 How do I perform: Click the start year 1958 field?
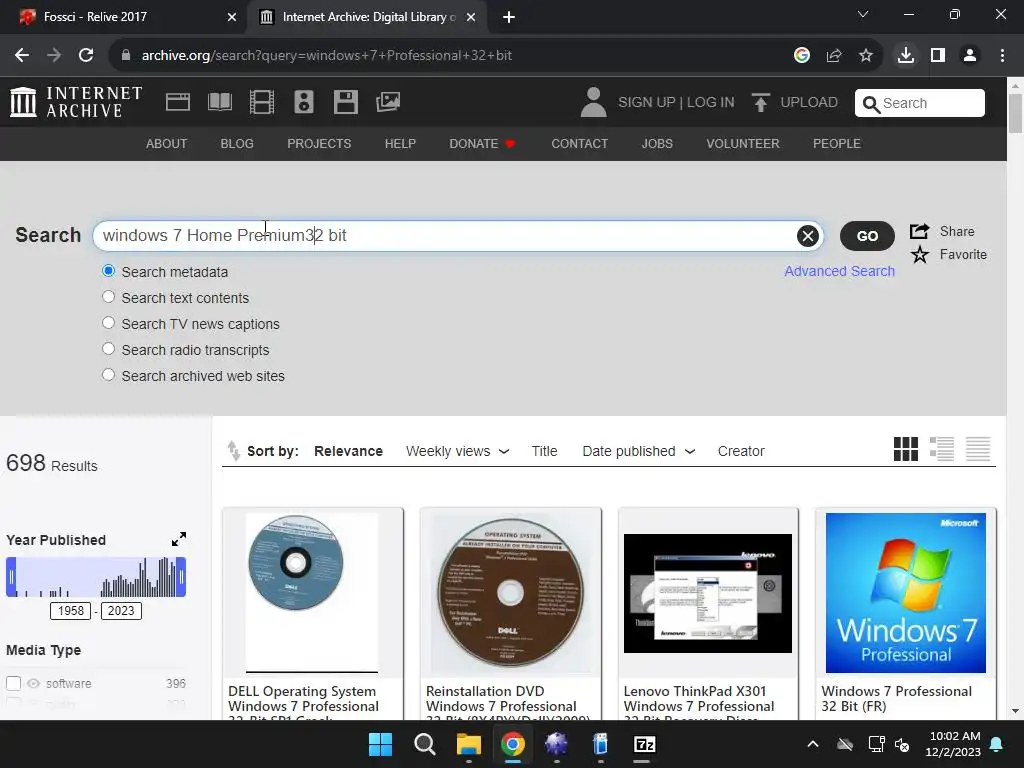click(71, 611)
